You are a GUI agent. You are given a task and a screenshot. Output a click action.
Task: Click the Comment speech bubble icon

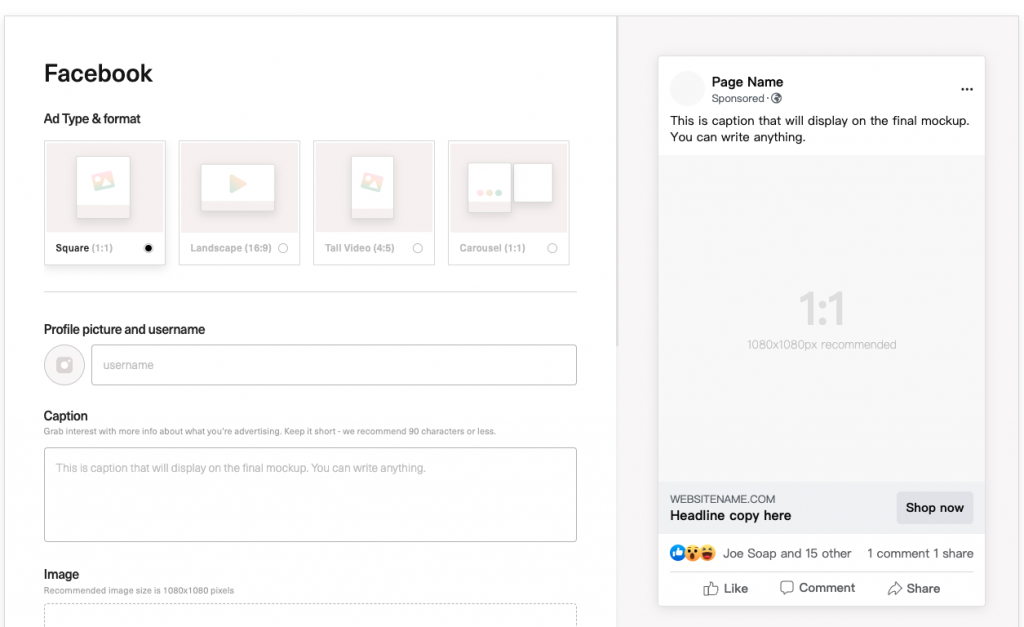[787, 588]
